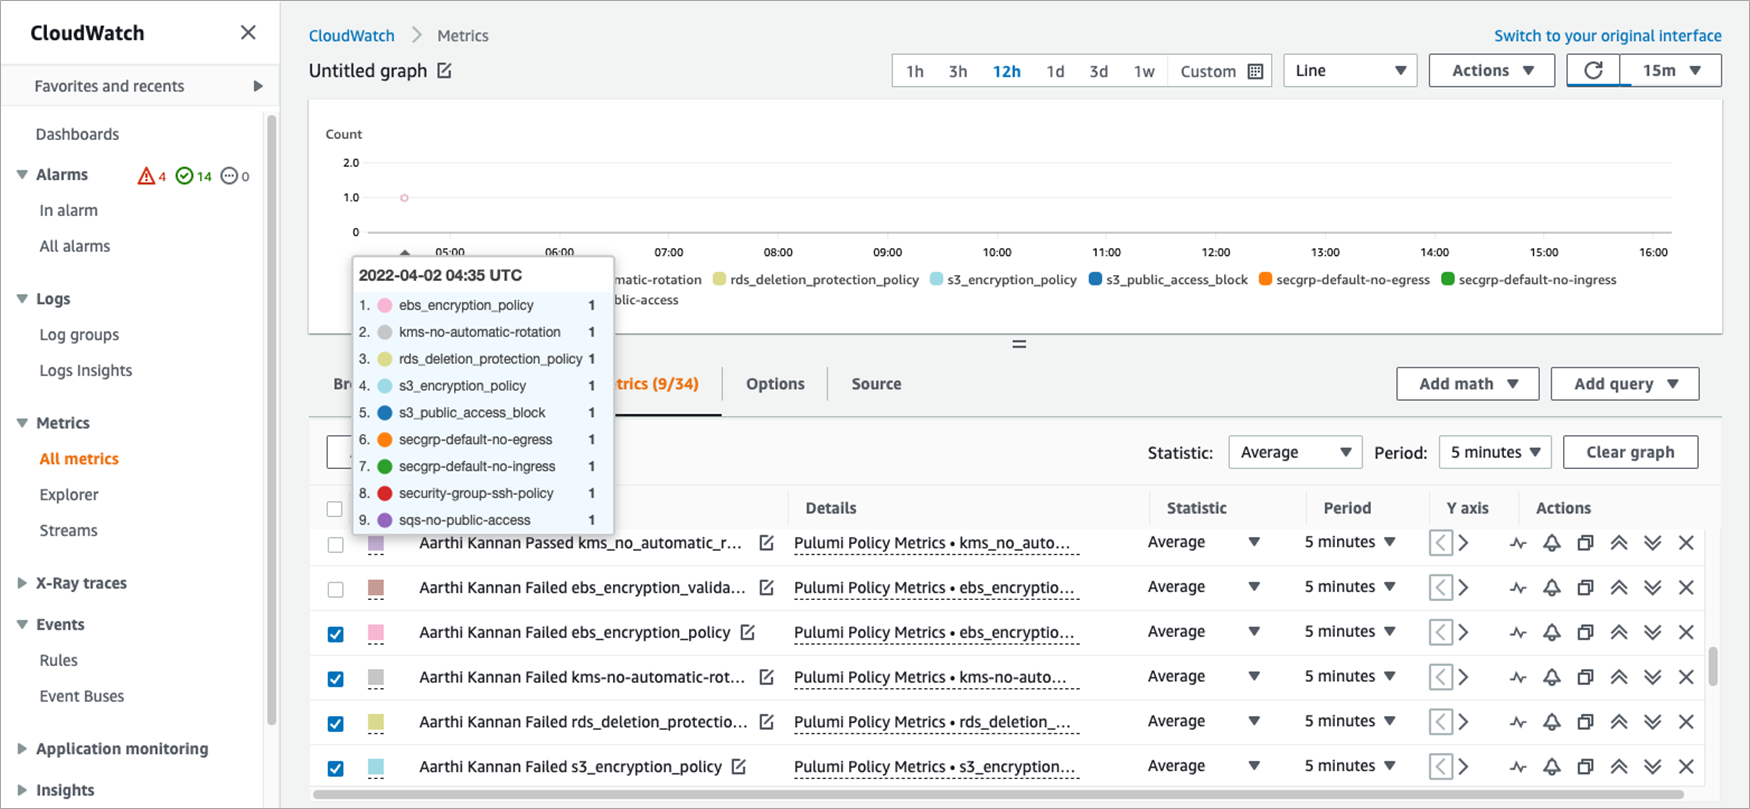The width and height of the screenshot is (1750, 809).
Task: Switch to the Options tab
Action: [x=775, y=384]
